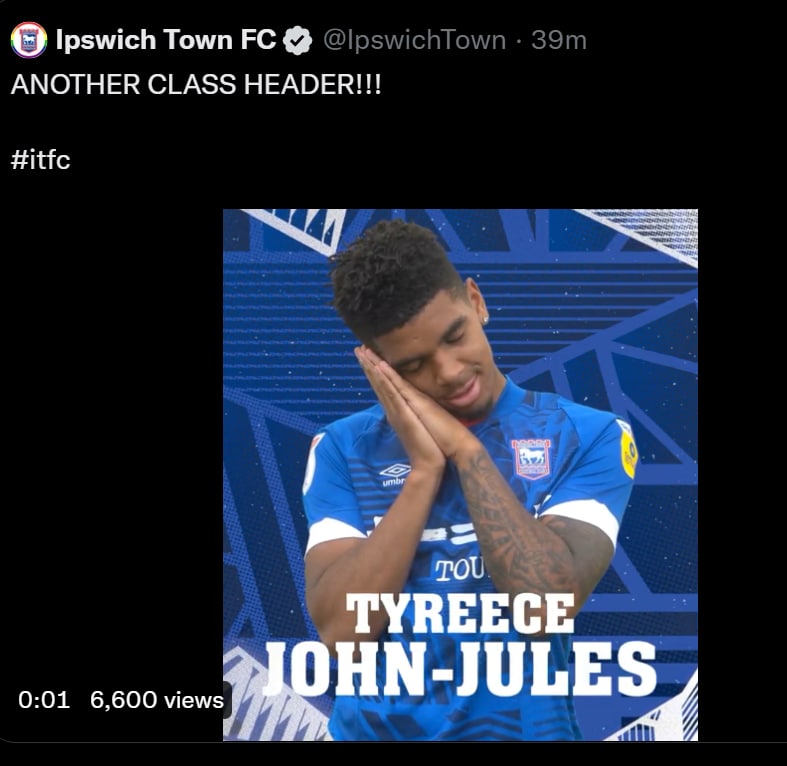
Task: Click the 39m timestamp of the post
Action: pos(558,40)
